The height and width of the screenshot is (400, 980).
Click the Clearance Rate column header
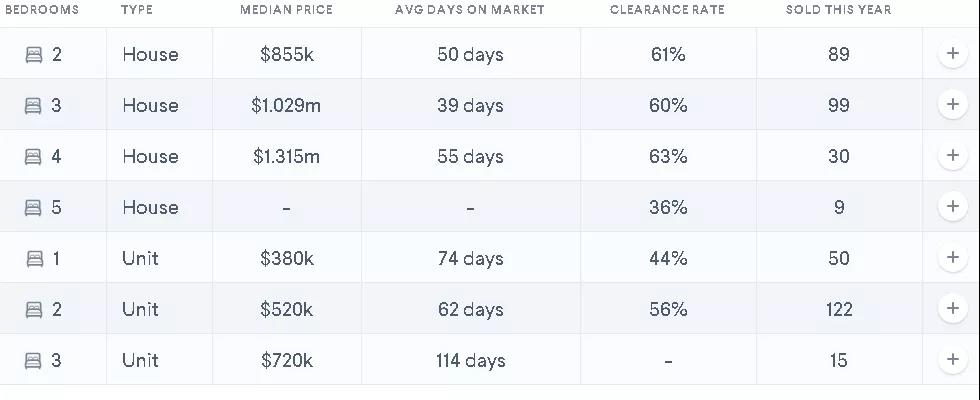(x=667, y=10)
